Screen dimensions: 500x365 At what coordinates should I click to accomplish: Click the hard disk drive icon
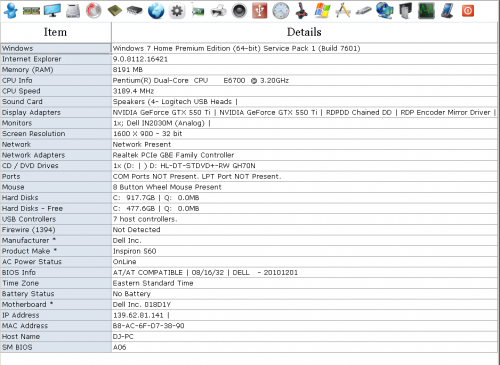click(73, 11)
